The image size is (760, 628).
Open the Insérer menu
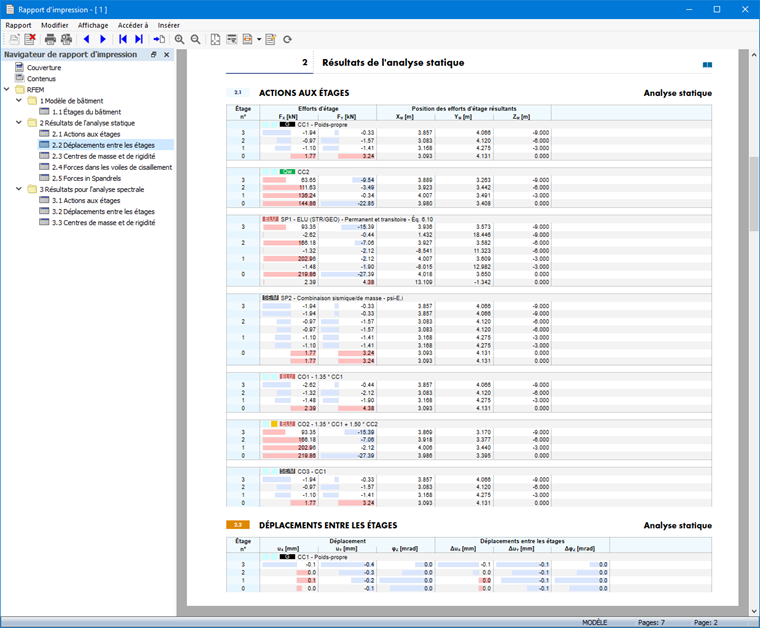pos(169,25)
